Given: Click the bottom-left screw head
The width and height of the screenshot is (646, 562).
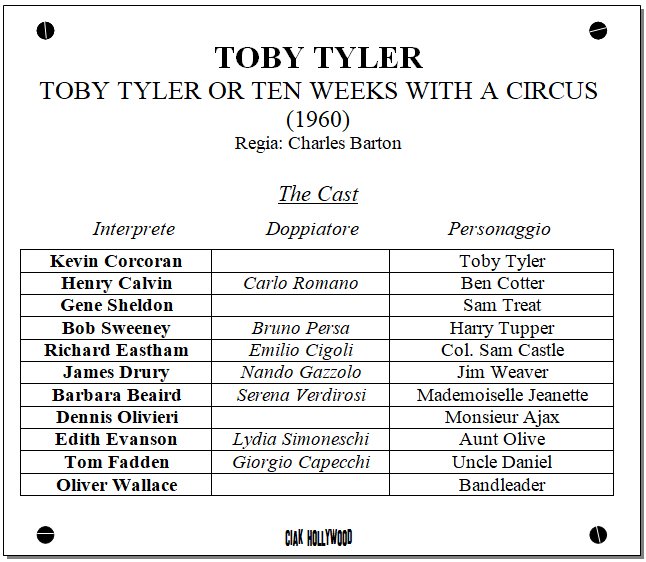Looking at the screenshot, I should tap(45, 535).
